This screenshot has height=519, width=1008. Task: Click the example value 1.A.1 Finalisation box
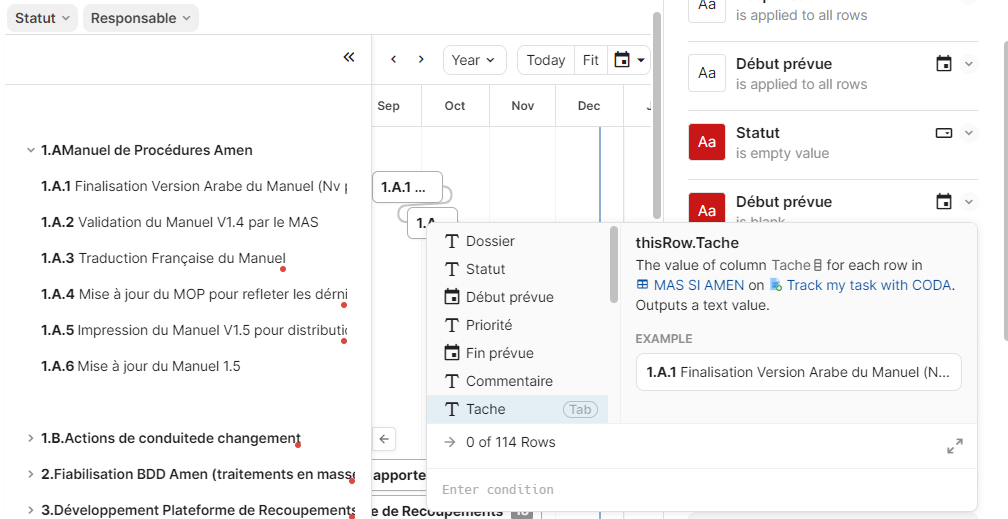(x=798, y=372)
